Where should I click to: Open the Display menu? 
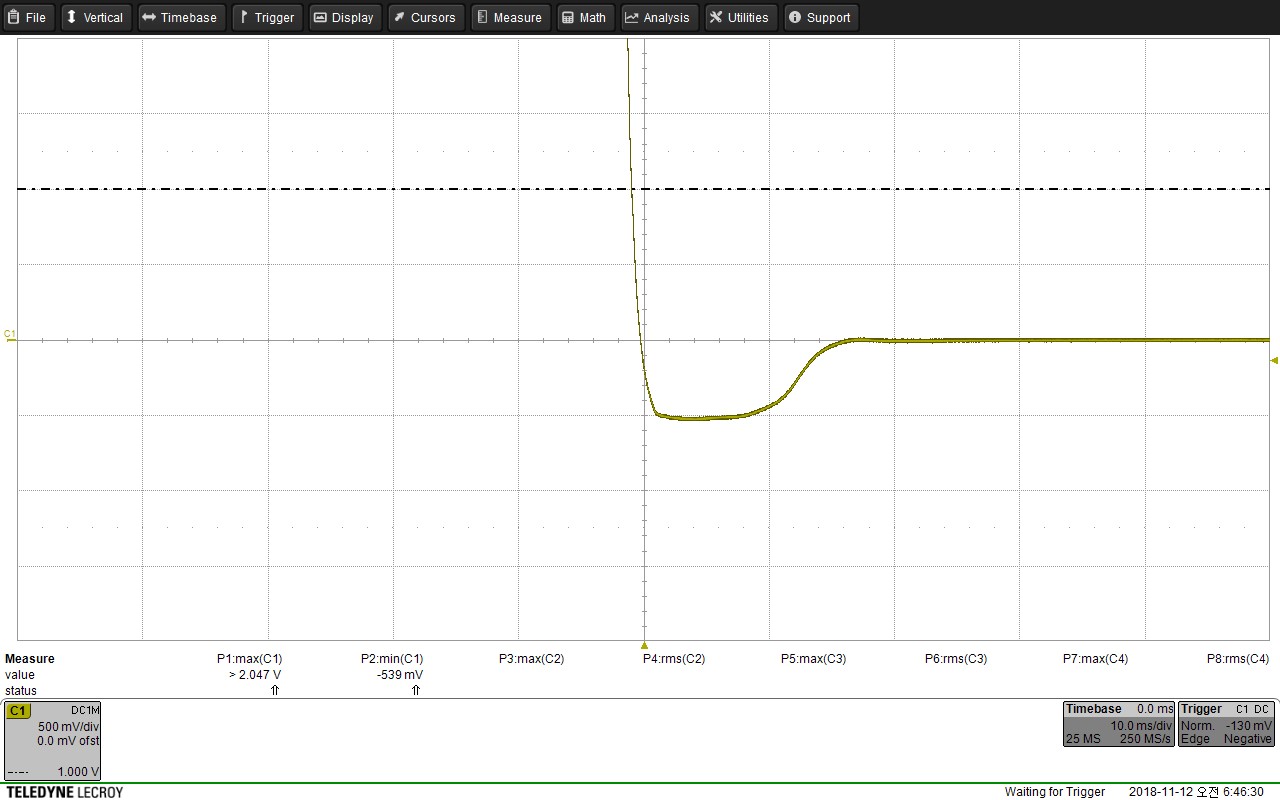(345, 17)
